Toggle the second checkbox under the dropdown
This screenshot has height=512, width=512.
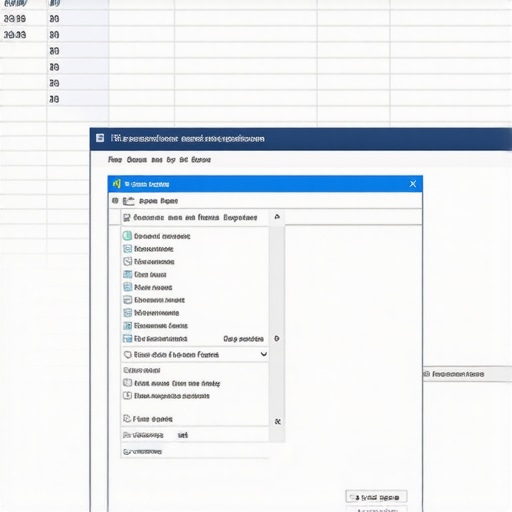point(127,395)
